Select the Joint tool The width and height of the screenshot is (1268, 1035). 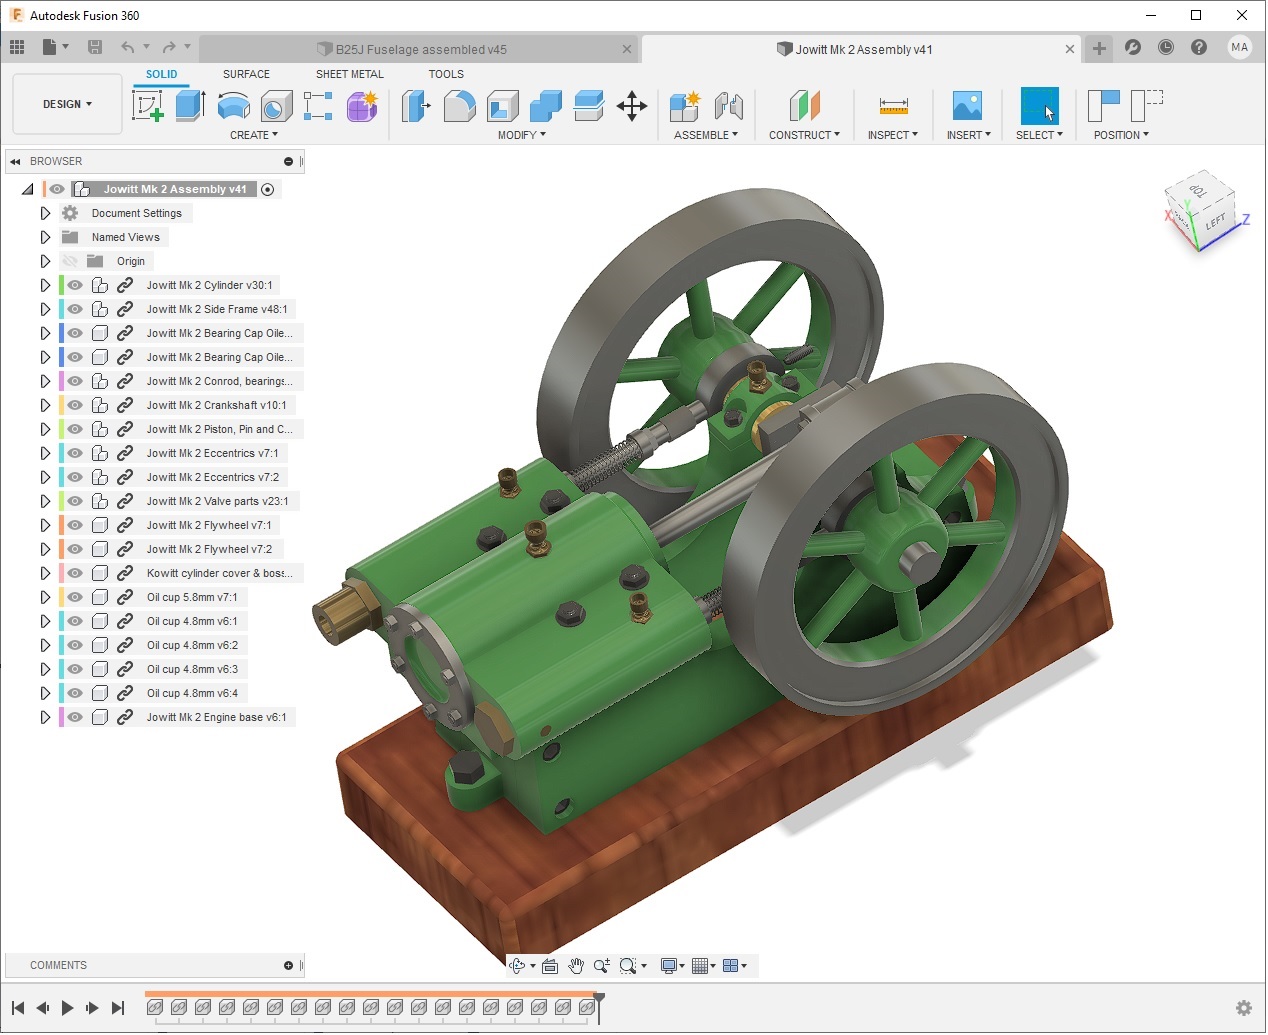(729, 105)
